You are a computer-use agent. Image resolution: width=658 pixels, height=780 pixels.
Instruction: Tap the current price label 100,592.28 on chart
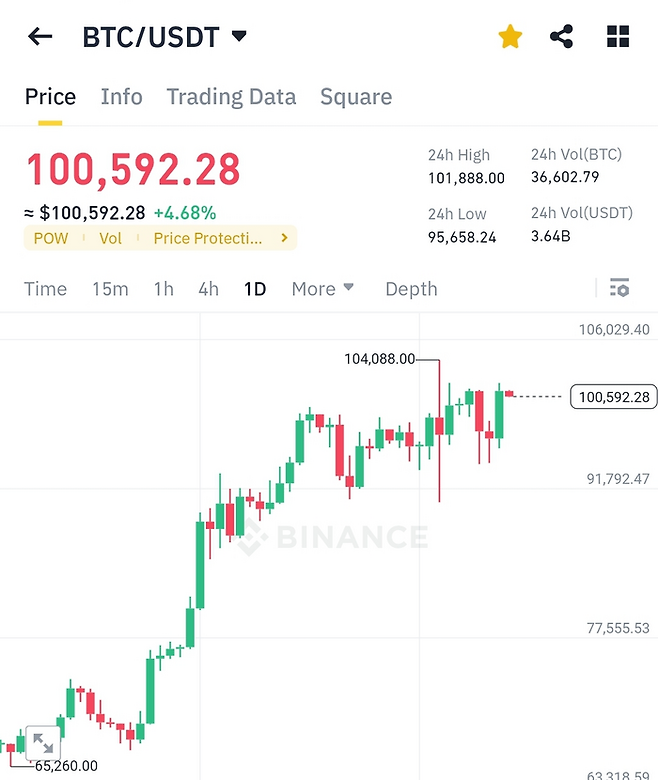coord(613,397)
